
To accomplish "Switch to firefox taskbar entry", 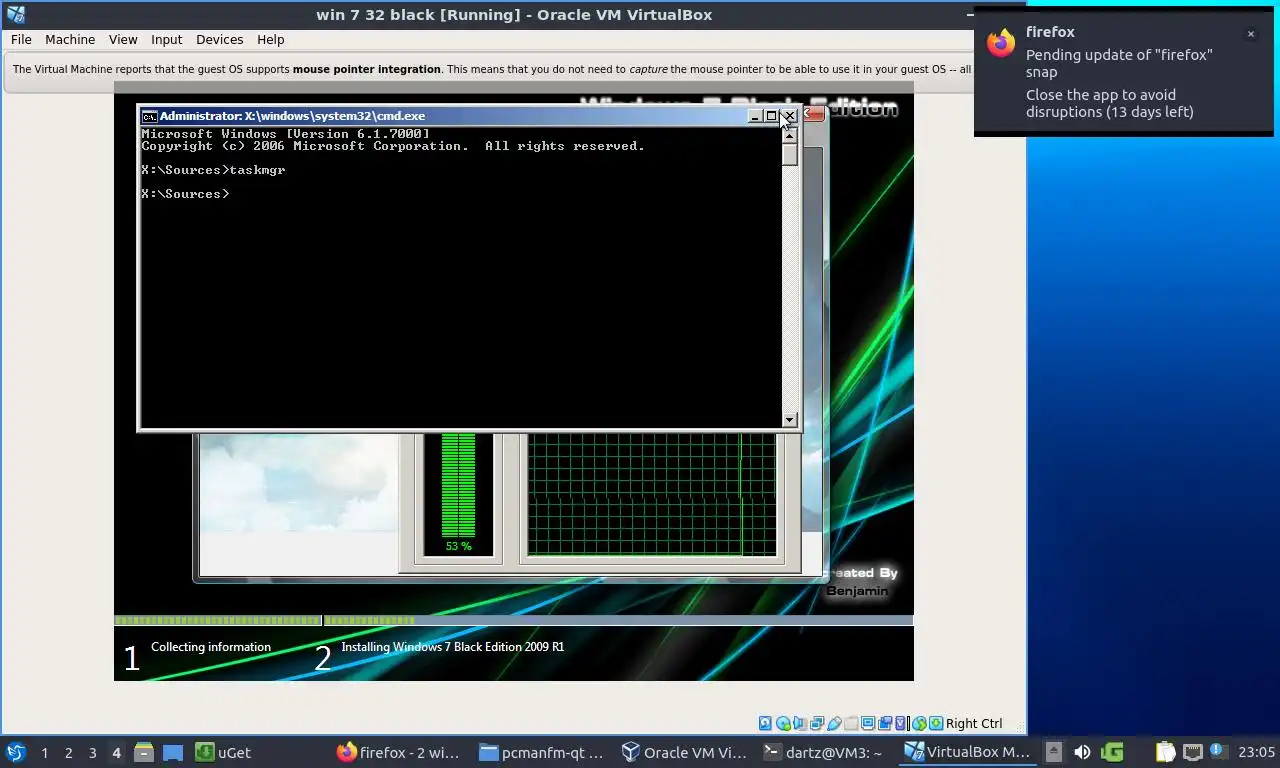I will click(399, 752).
